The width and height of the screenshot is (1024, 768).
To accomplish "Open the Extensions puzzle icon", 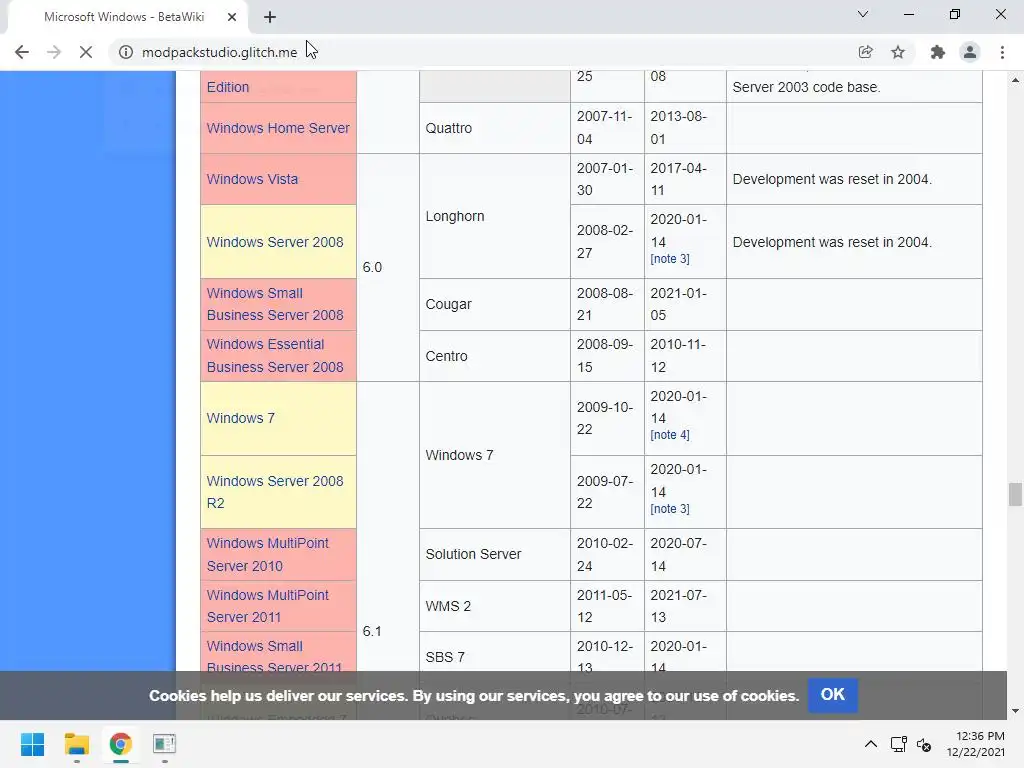I will (x=938, y=52).
